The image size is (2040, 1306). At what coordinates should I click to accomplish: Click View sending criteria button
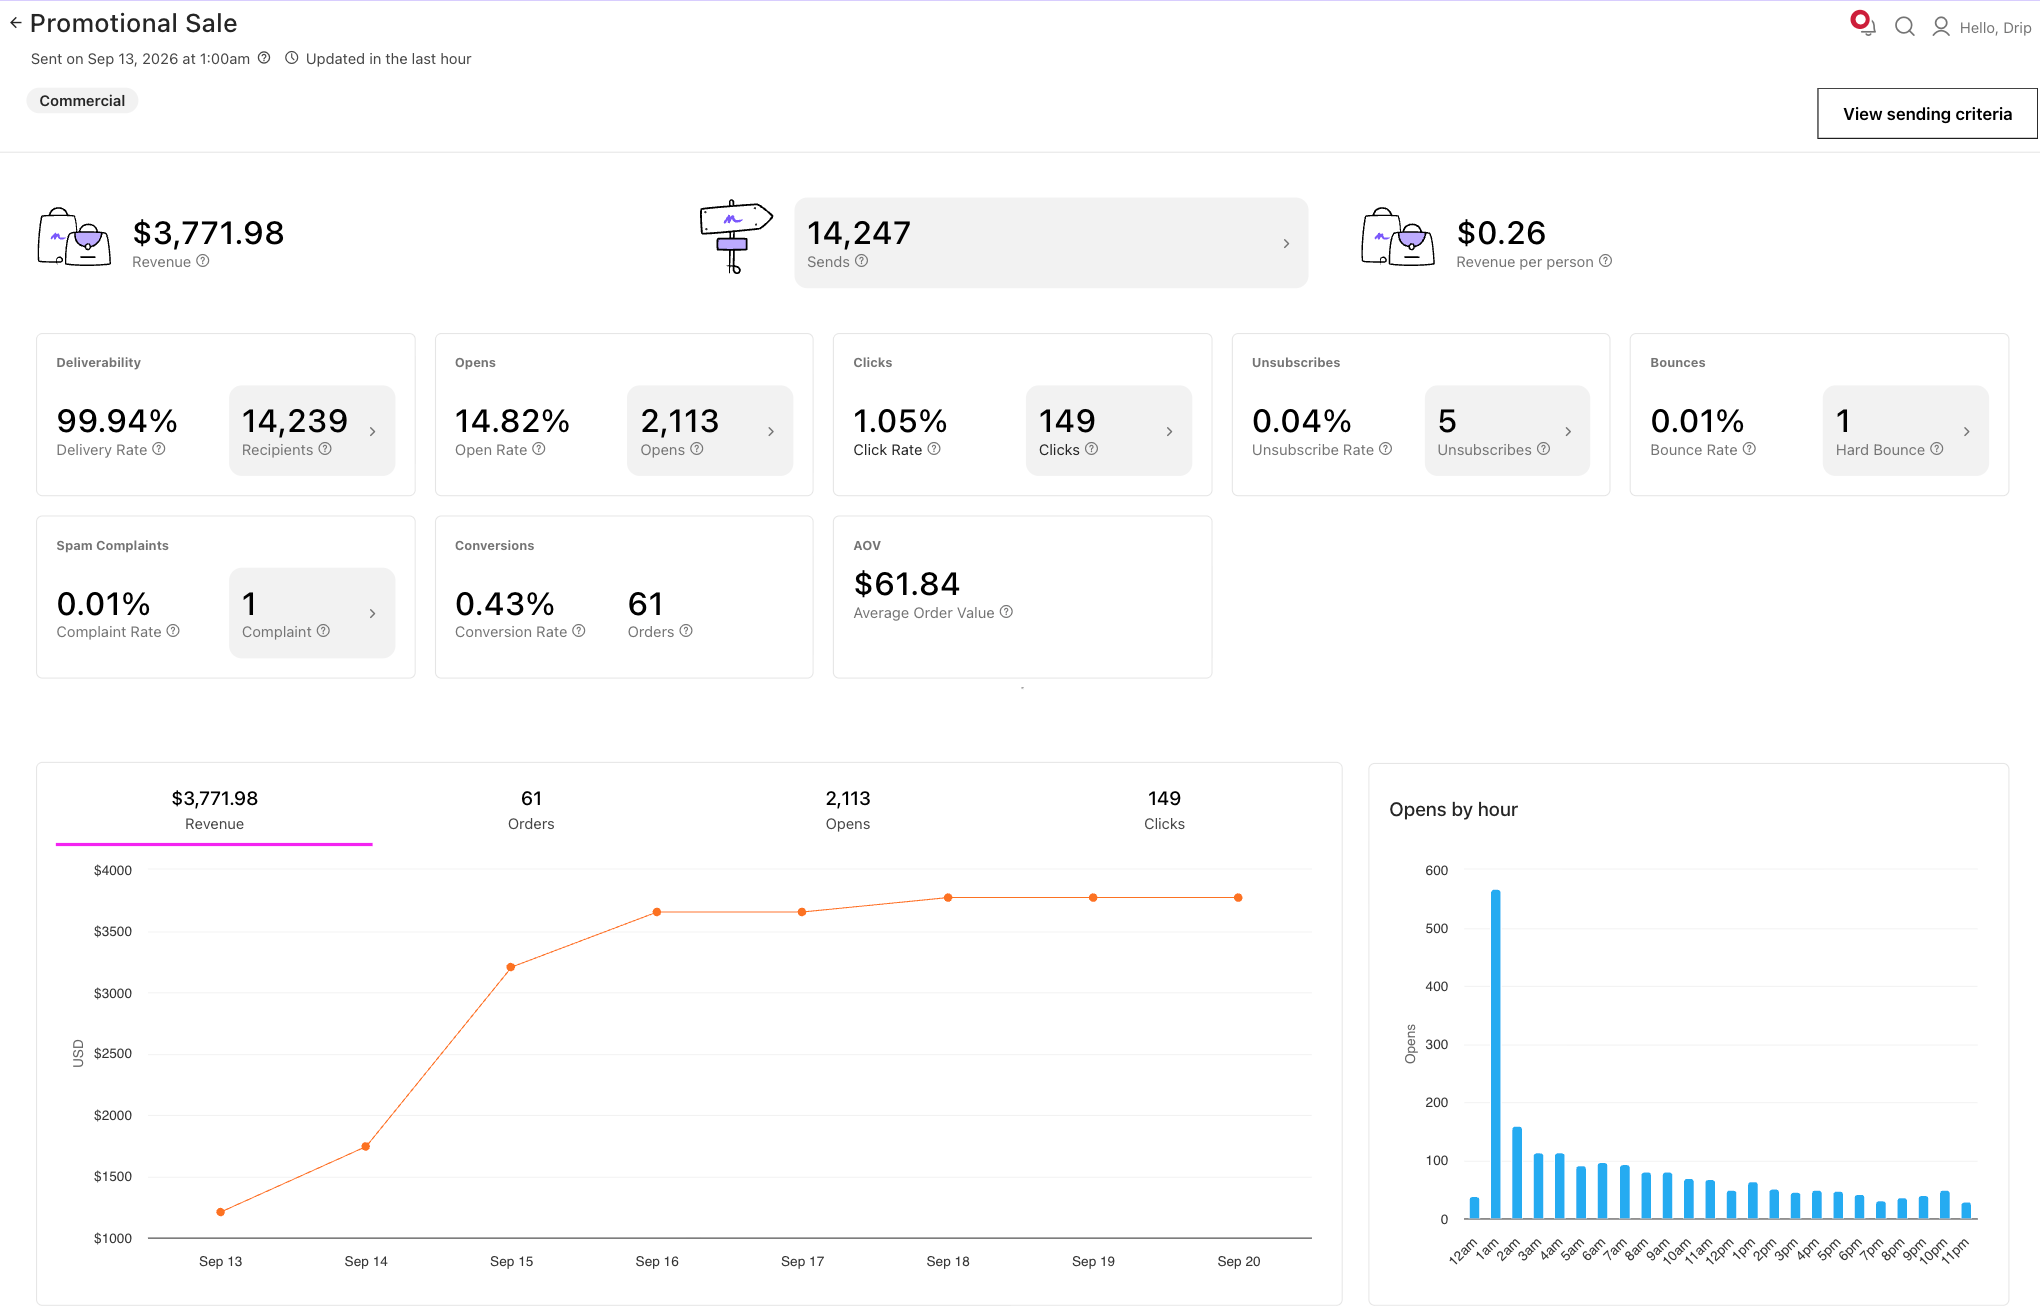[1927, 114]
